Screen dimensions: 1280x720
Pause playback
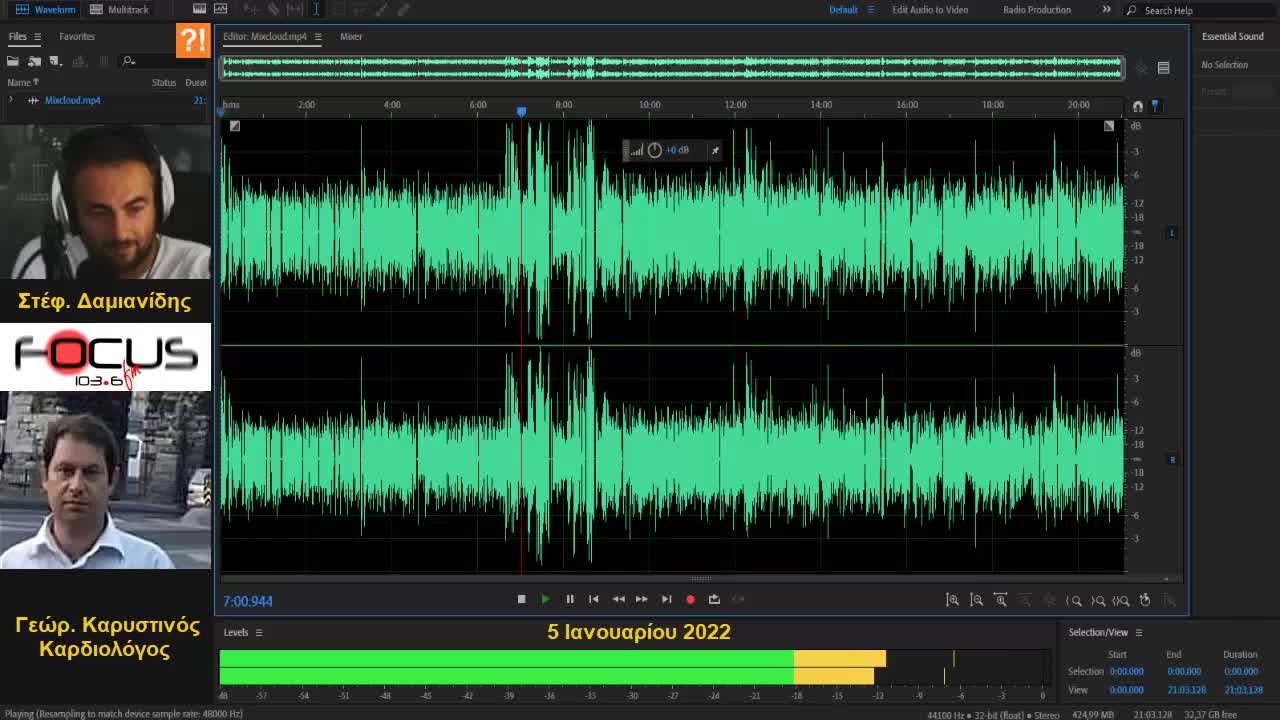(570, 599)
